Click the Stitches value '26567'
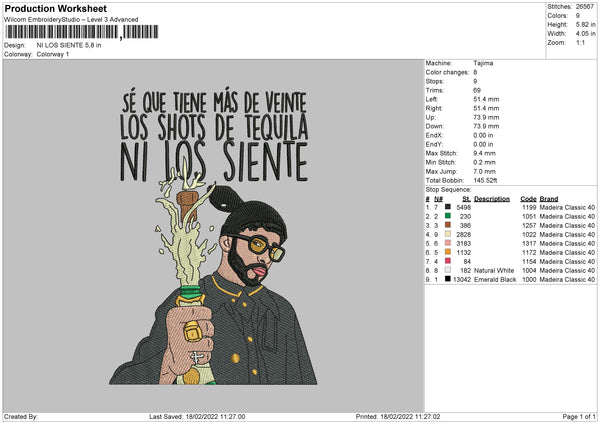This screenshot has height=424, width=600. coord(585,7)
